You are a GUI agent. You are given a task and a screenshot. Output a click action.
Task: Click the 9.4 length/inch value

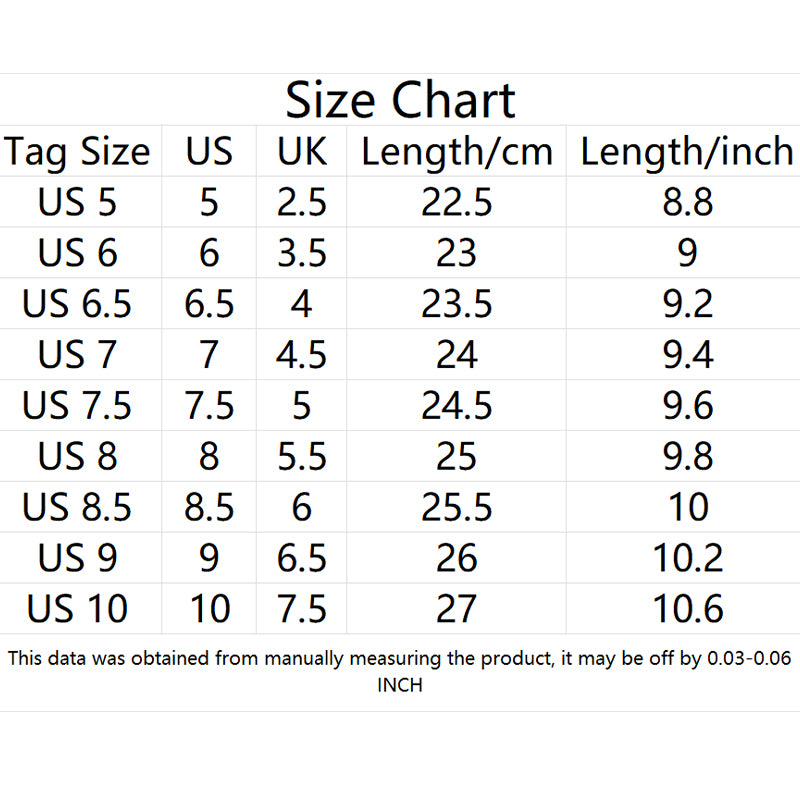pos(687,355)
